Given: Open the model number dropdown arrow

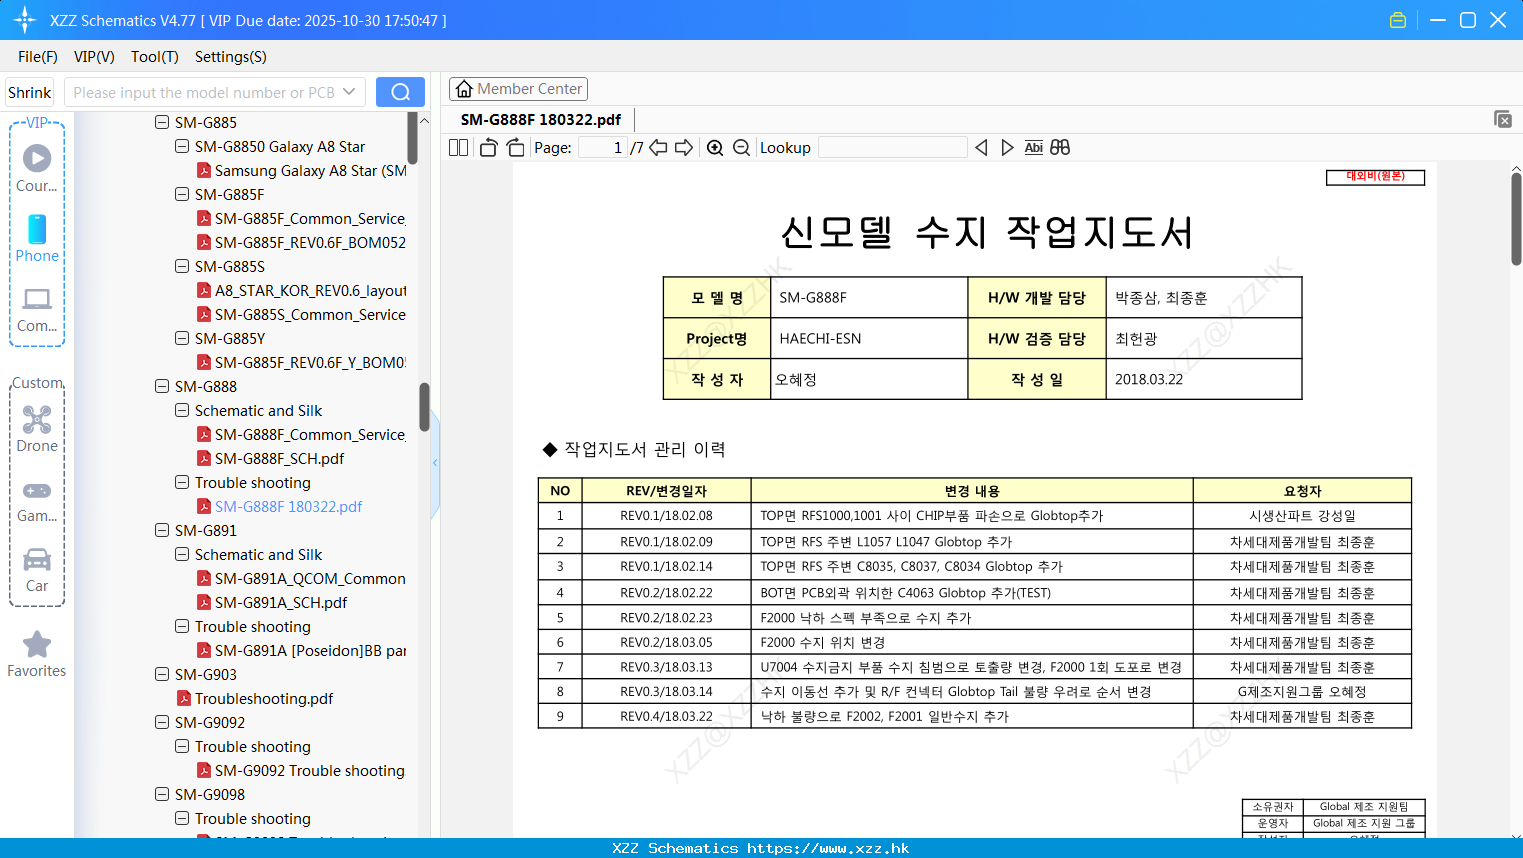Looking at the screenshot, I should (349, 92).
